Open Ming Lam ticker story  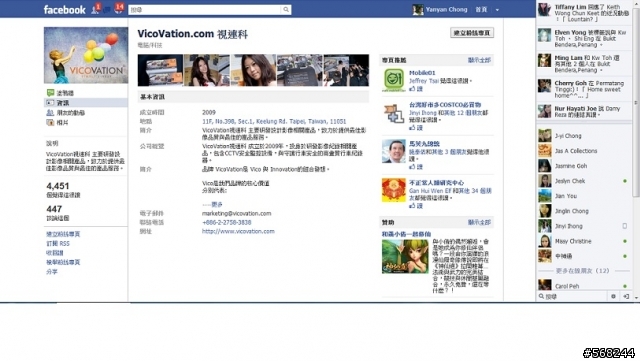[x=584, y=64]
